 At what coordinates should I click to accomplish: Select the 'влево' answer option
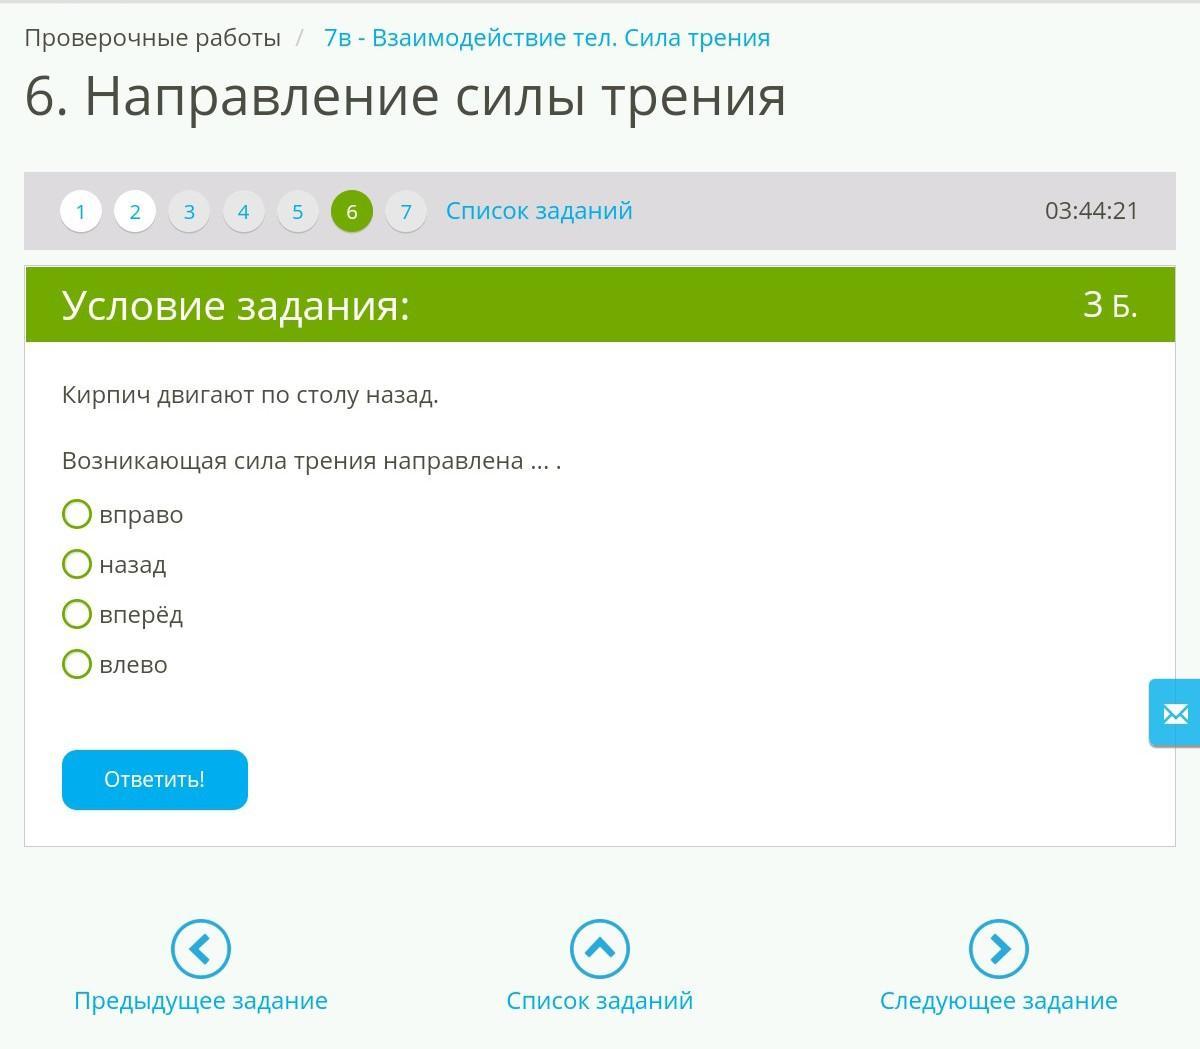[77, 664]
